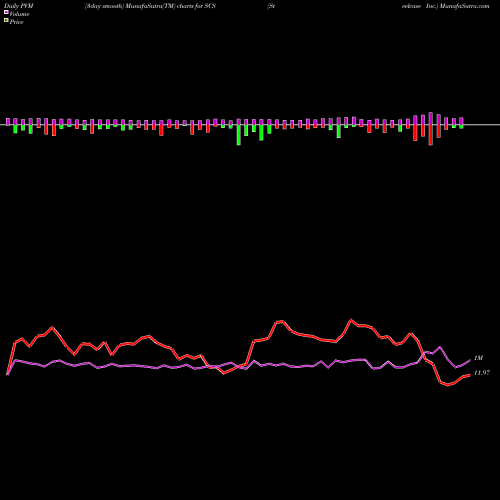The width and height of the screenshot is (500, 500).
Task: Click the 'Price' legend label
Action: (16, 22)
